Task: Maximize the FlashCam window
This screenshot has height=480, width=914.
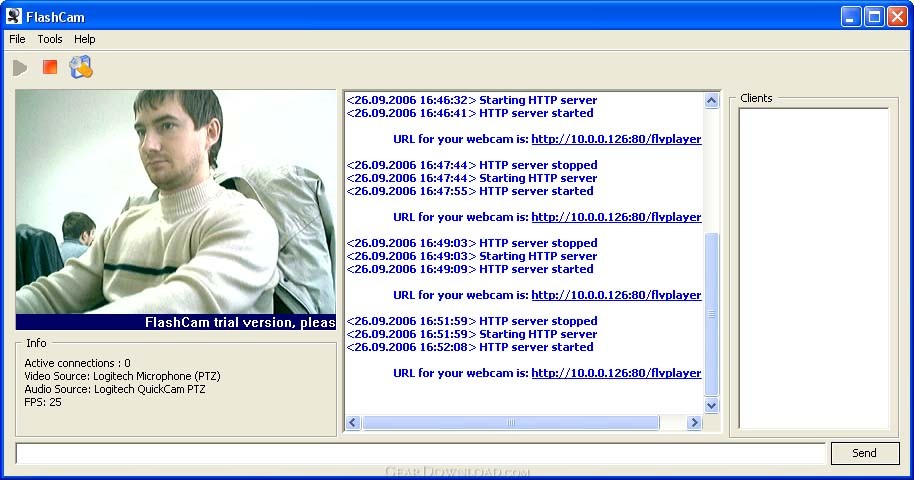Action: click(x=874, y=17)
